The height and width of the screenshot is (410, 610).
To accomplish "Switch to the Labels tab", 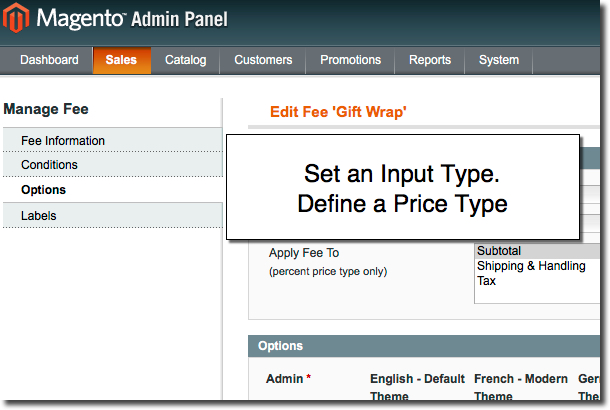I will pos(112,215).
